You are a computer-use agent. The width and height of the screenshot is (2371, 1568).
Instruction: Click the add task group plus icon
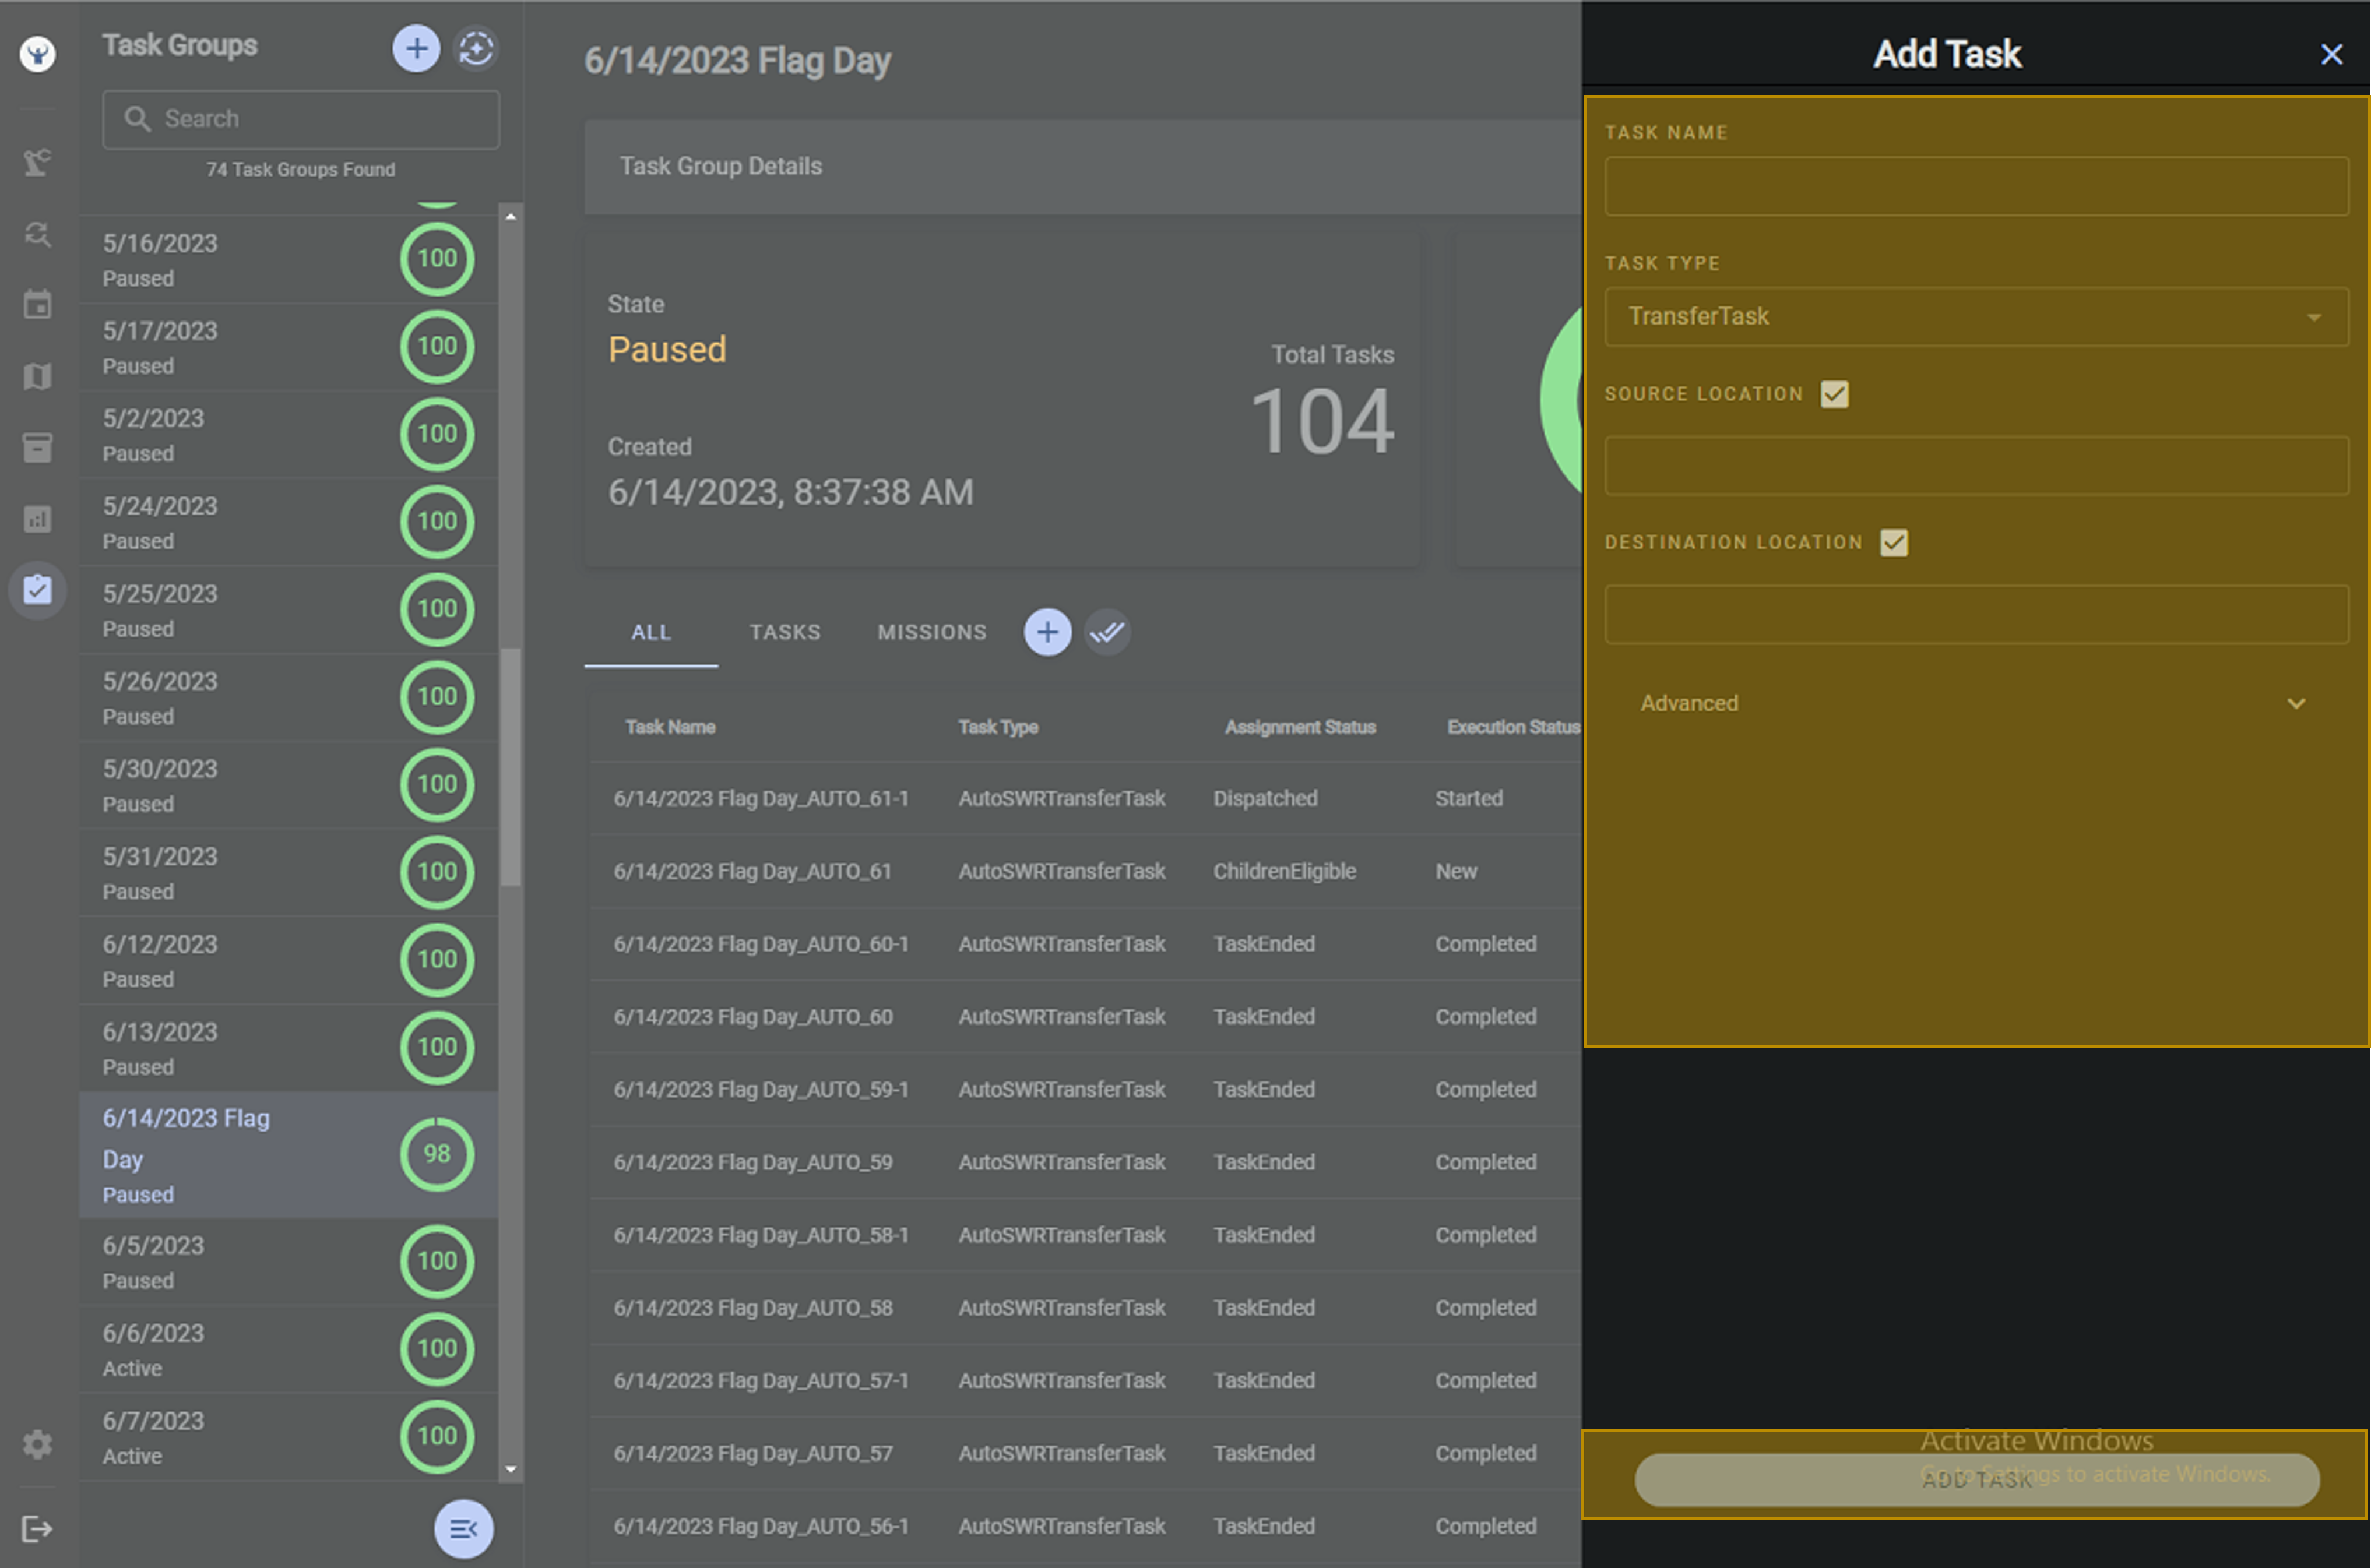coord(416,48)
